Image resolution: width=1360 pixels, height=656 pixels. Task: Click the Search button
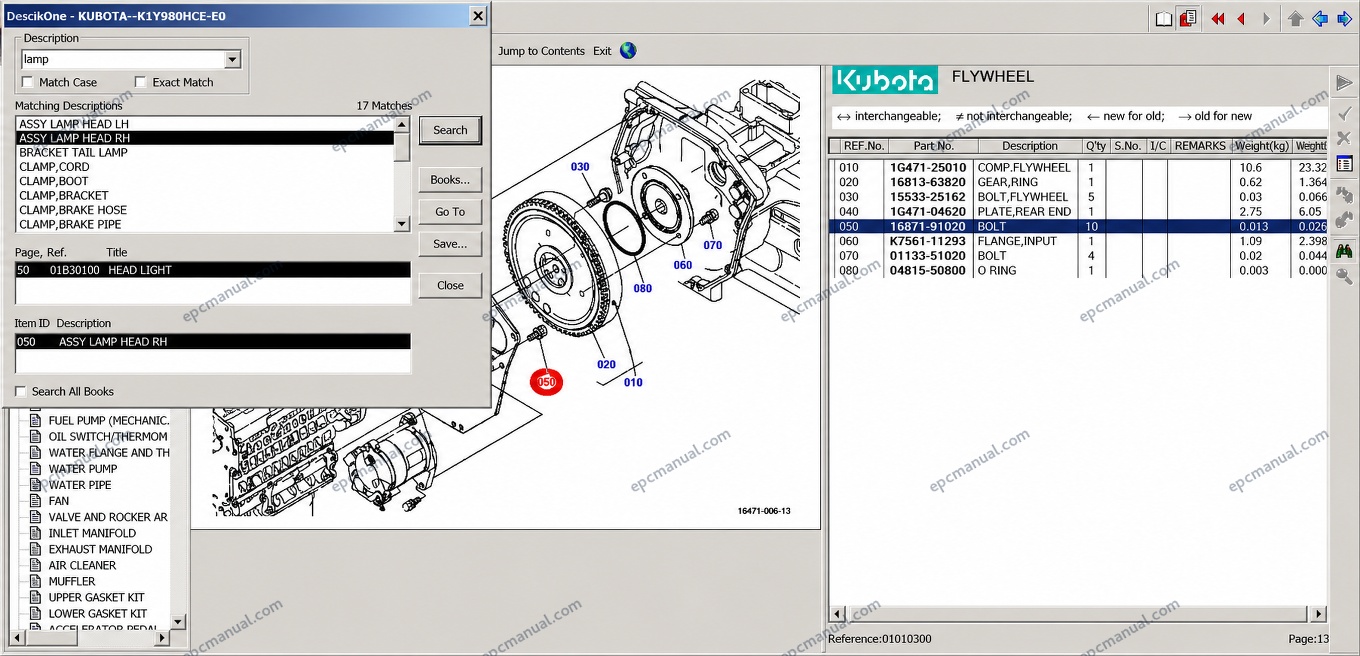450,130
